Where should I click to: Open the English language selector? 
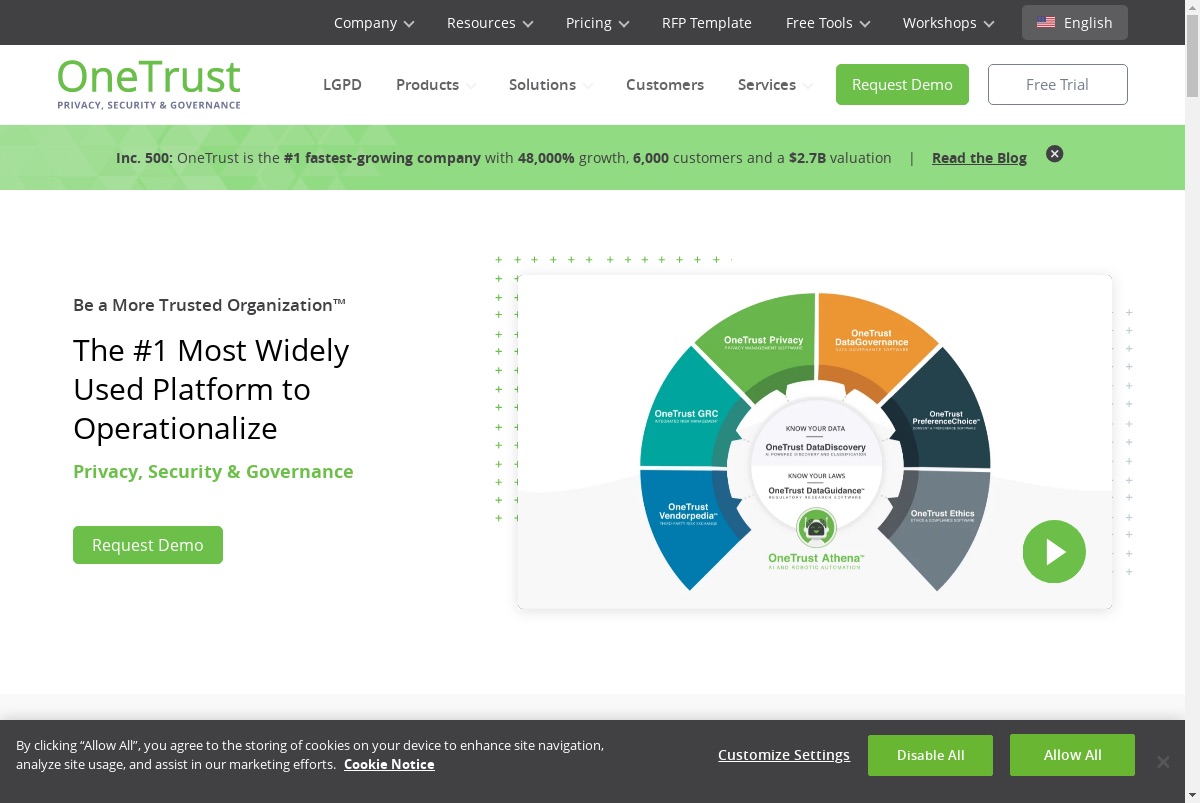tap(1075, 22)
